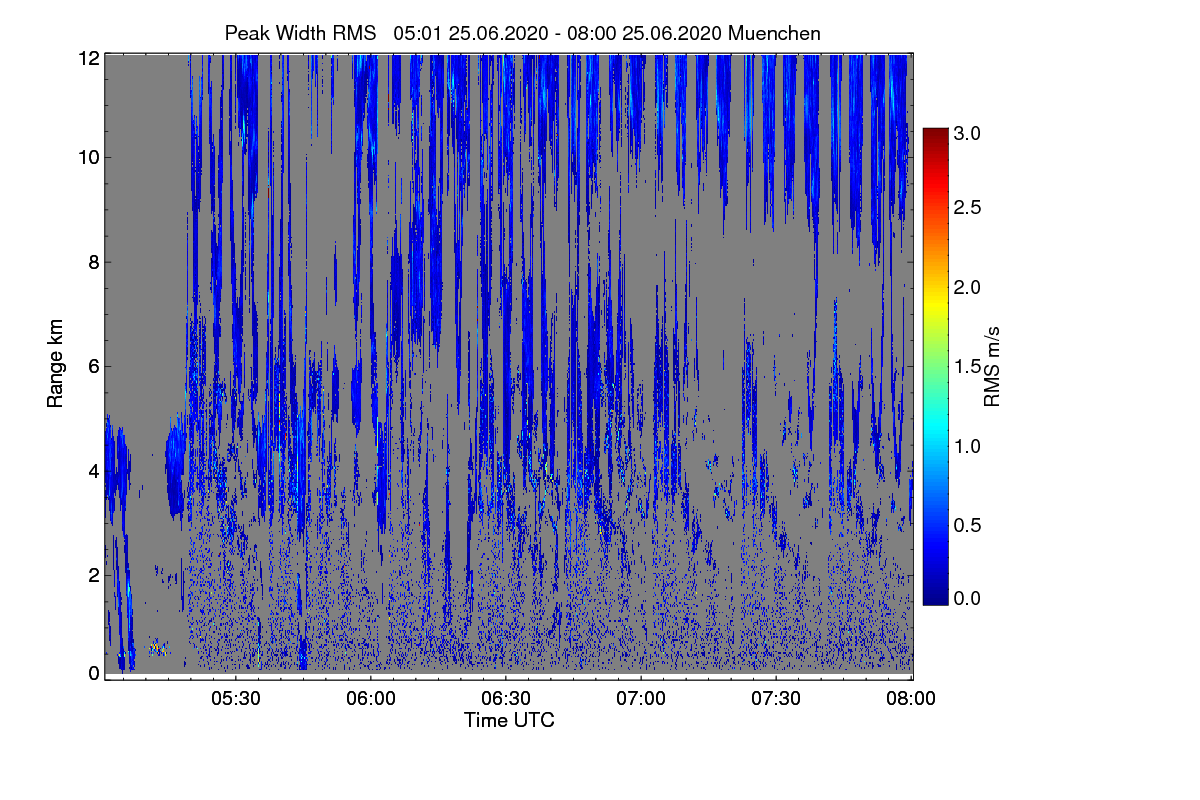Click the y-axis tick label '4'
Image resolution: width=1200 pixels, height=800 pixels.
93,470
